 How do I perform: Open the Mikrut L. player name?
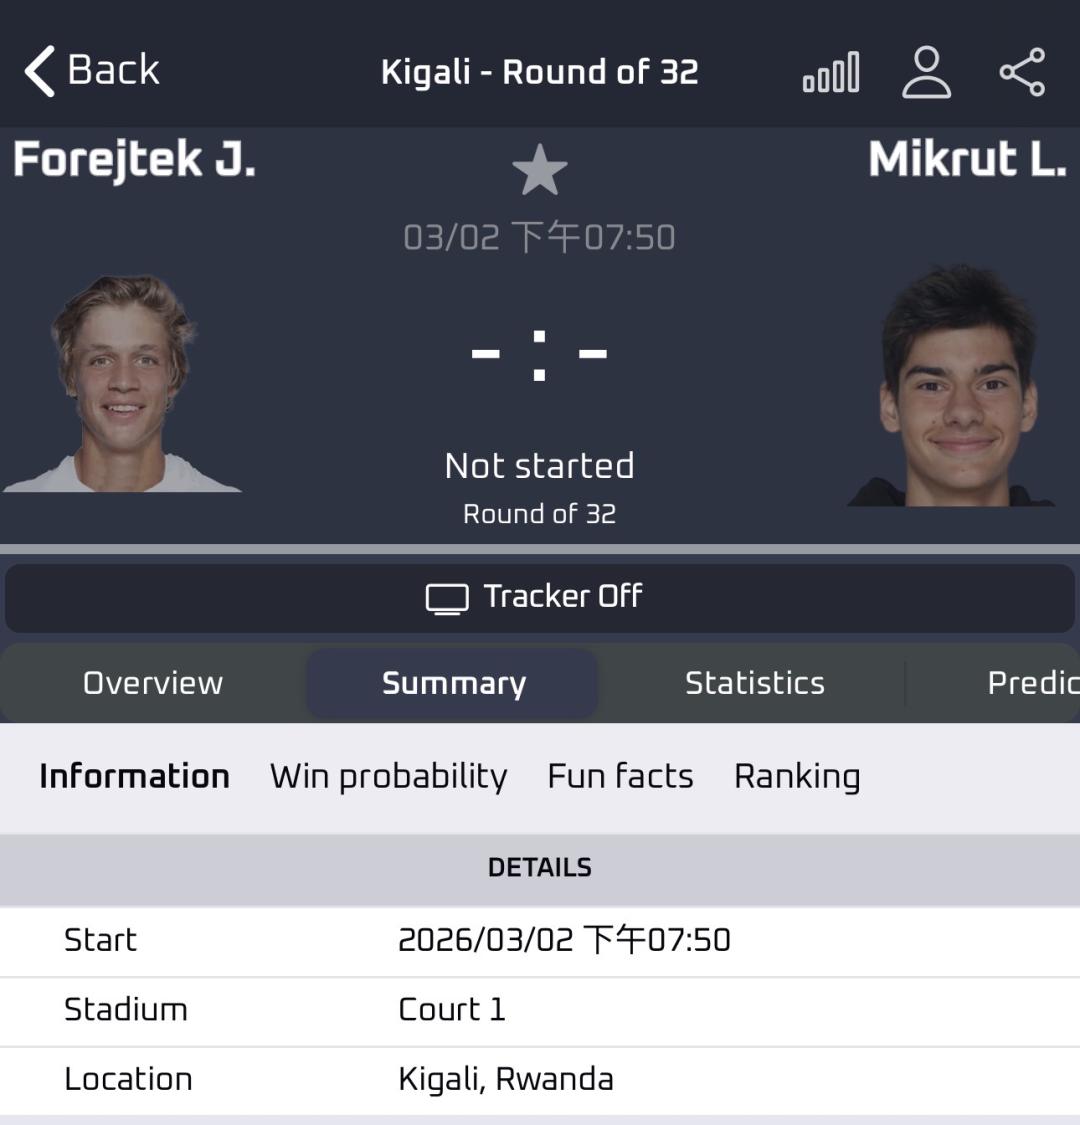(x=967, y=160)
